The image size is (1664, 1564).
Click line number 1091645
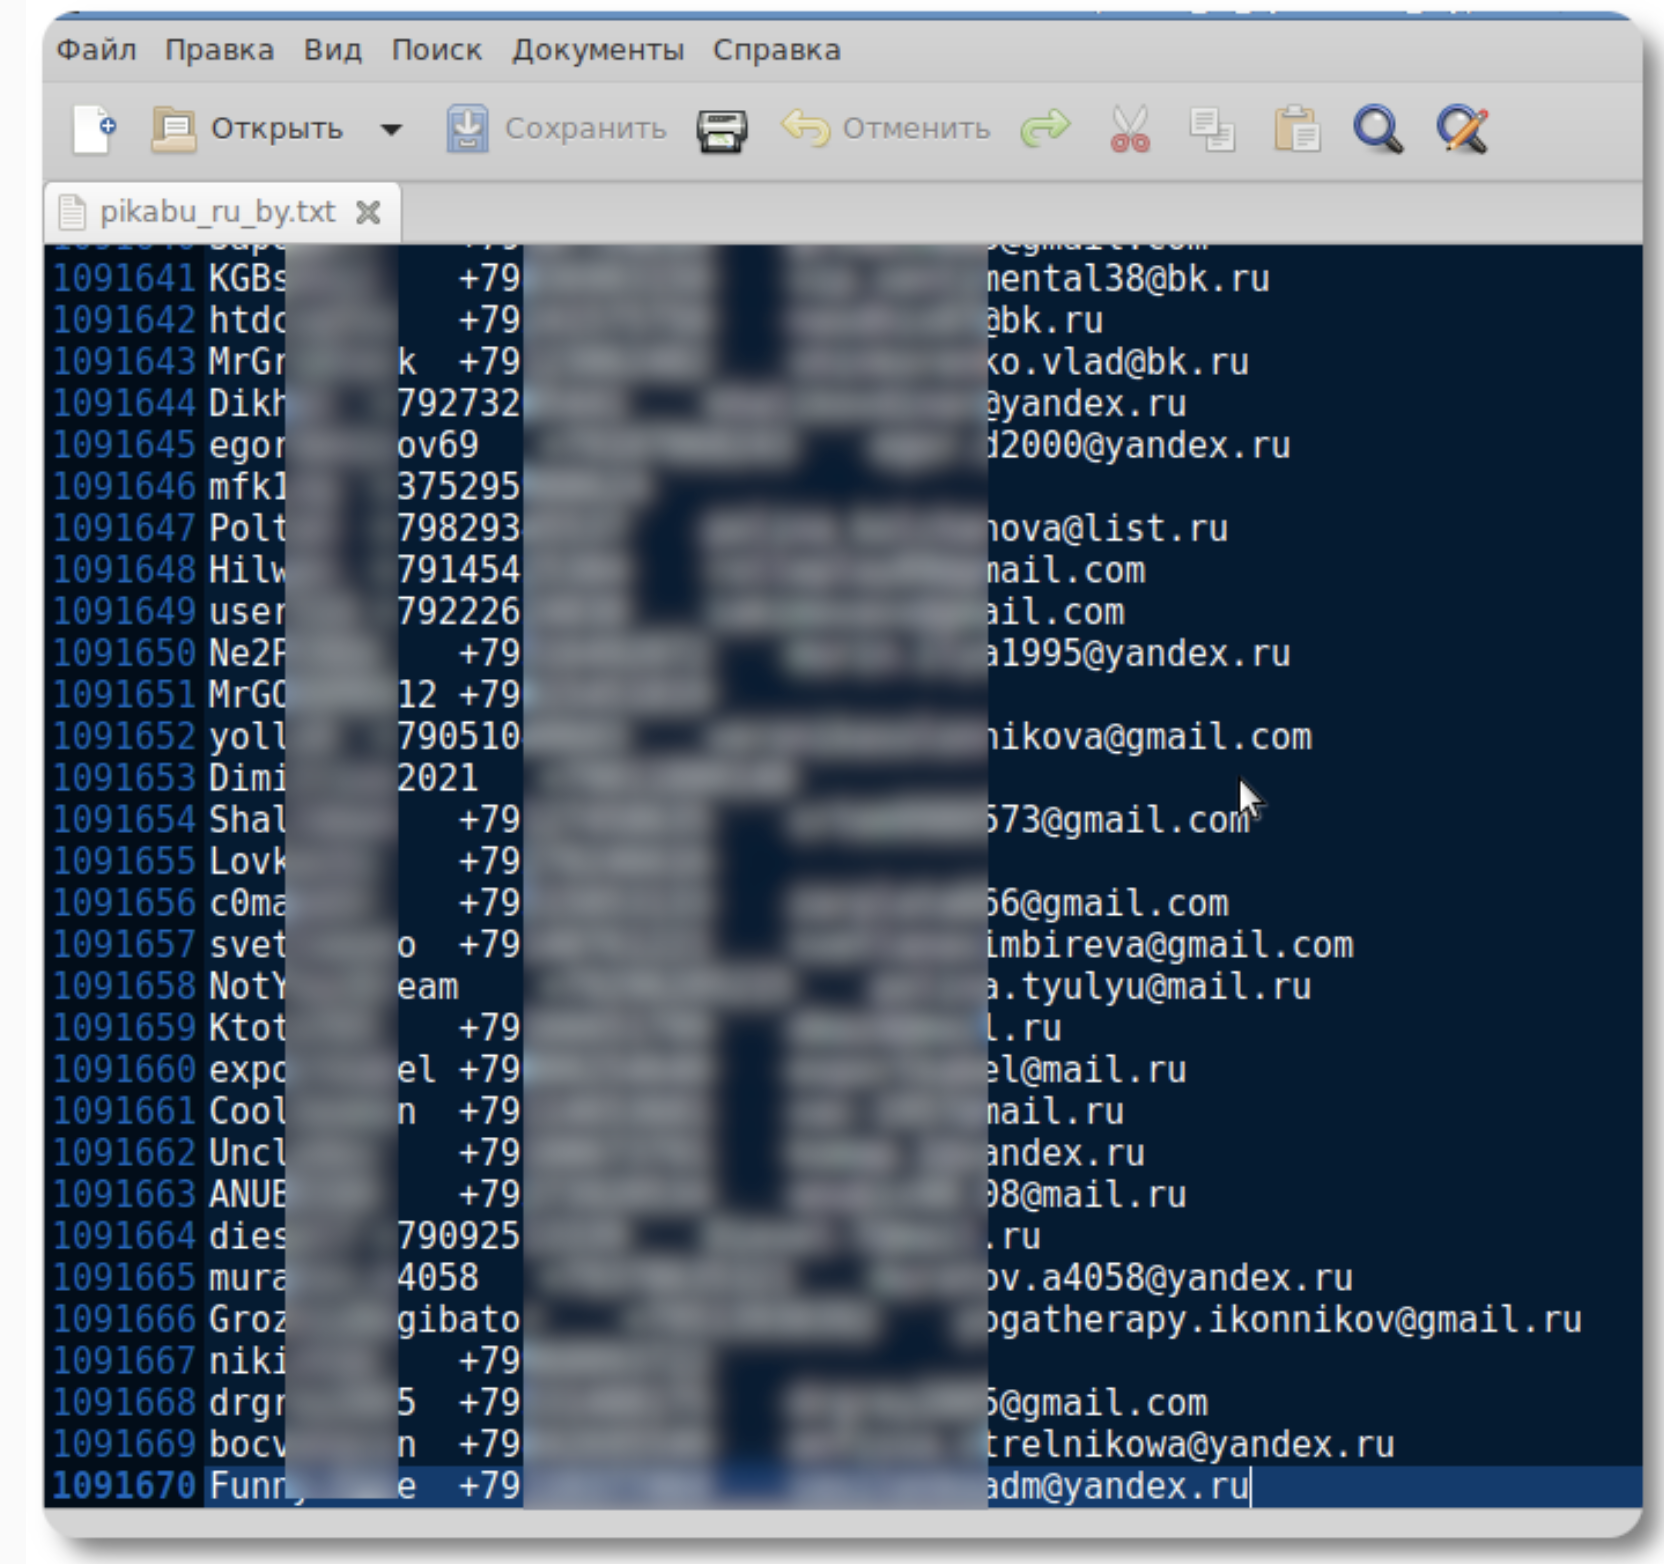pos(124,445)
